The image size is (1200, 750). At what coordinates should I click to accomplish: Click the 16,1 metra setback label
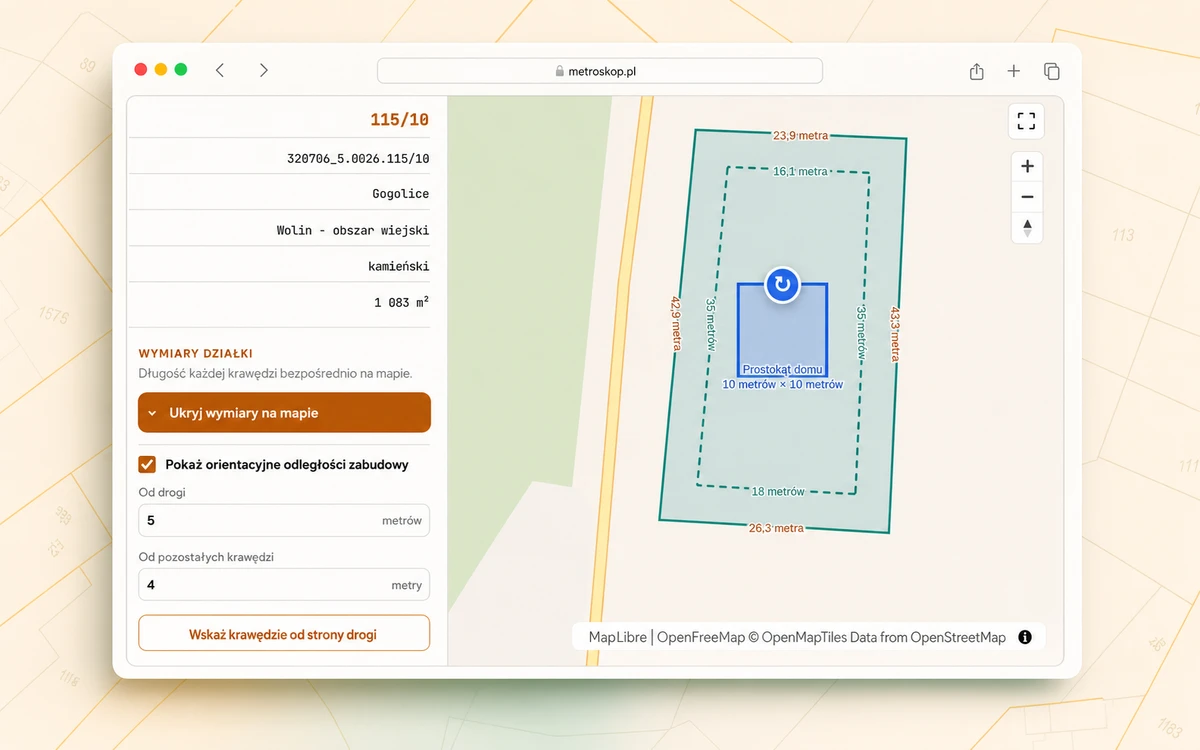click(800, 172)
